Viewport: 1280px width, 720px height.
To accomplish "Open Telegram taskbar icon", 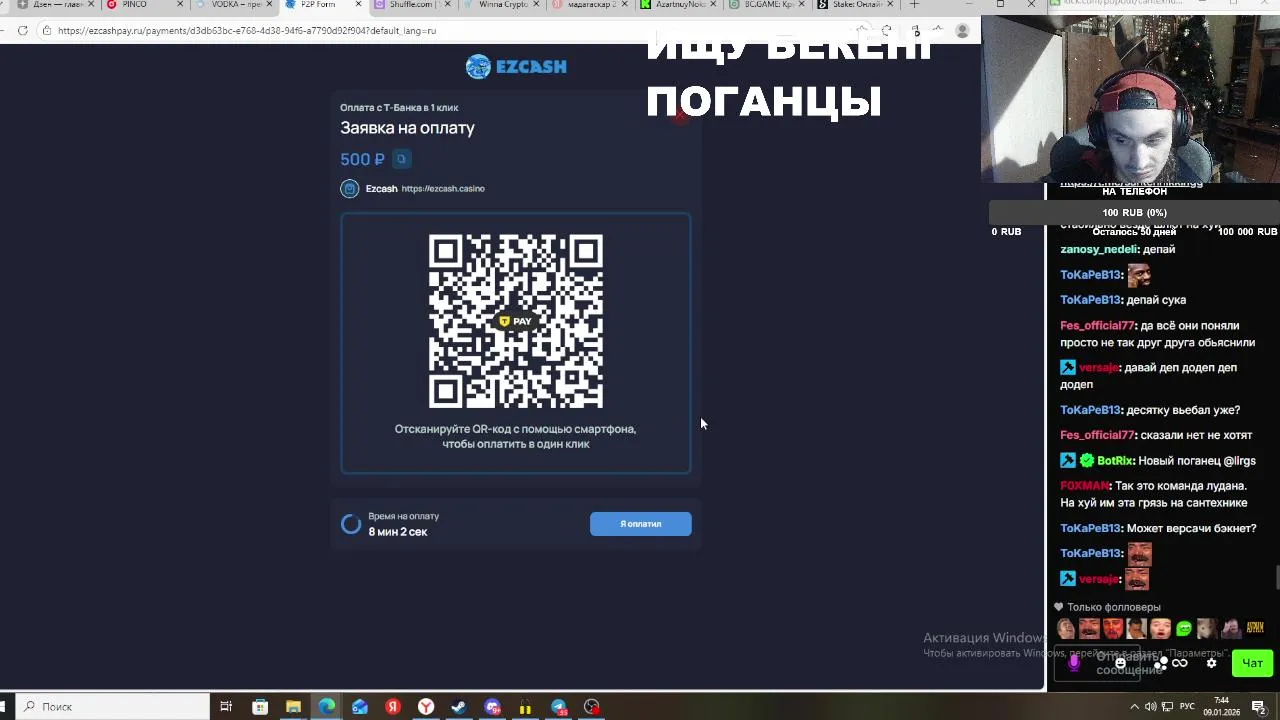I will [559, 707].
